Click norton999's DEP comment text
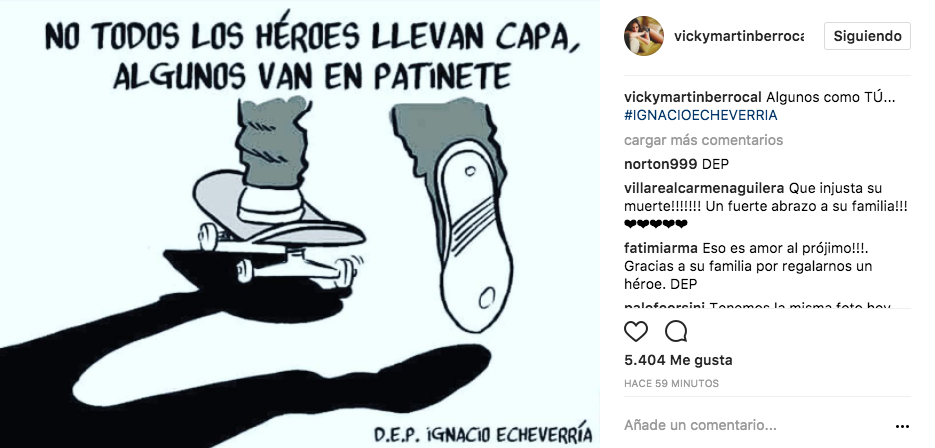 click(x=716, y=164)
